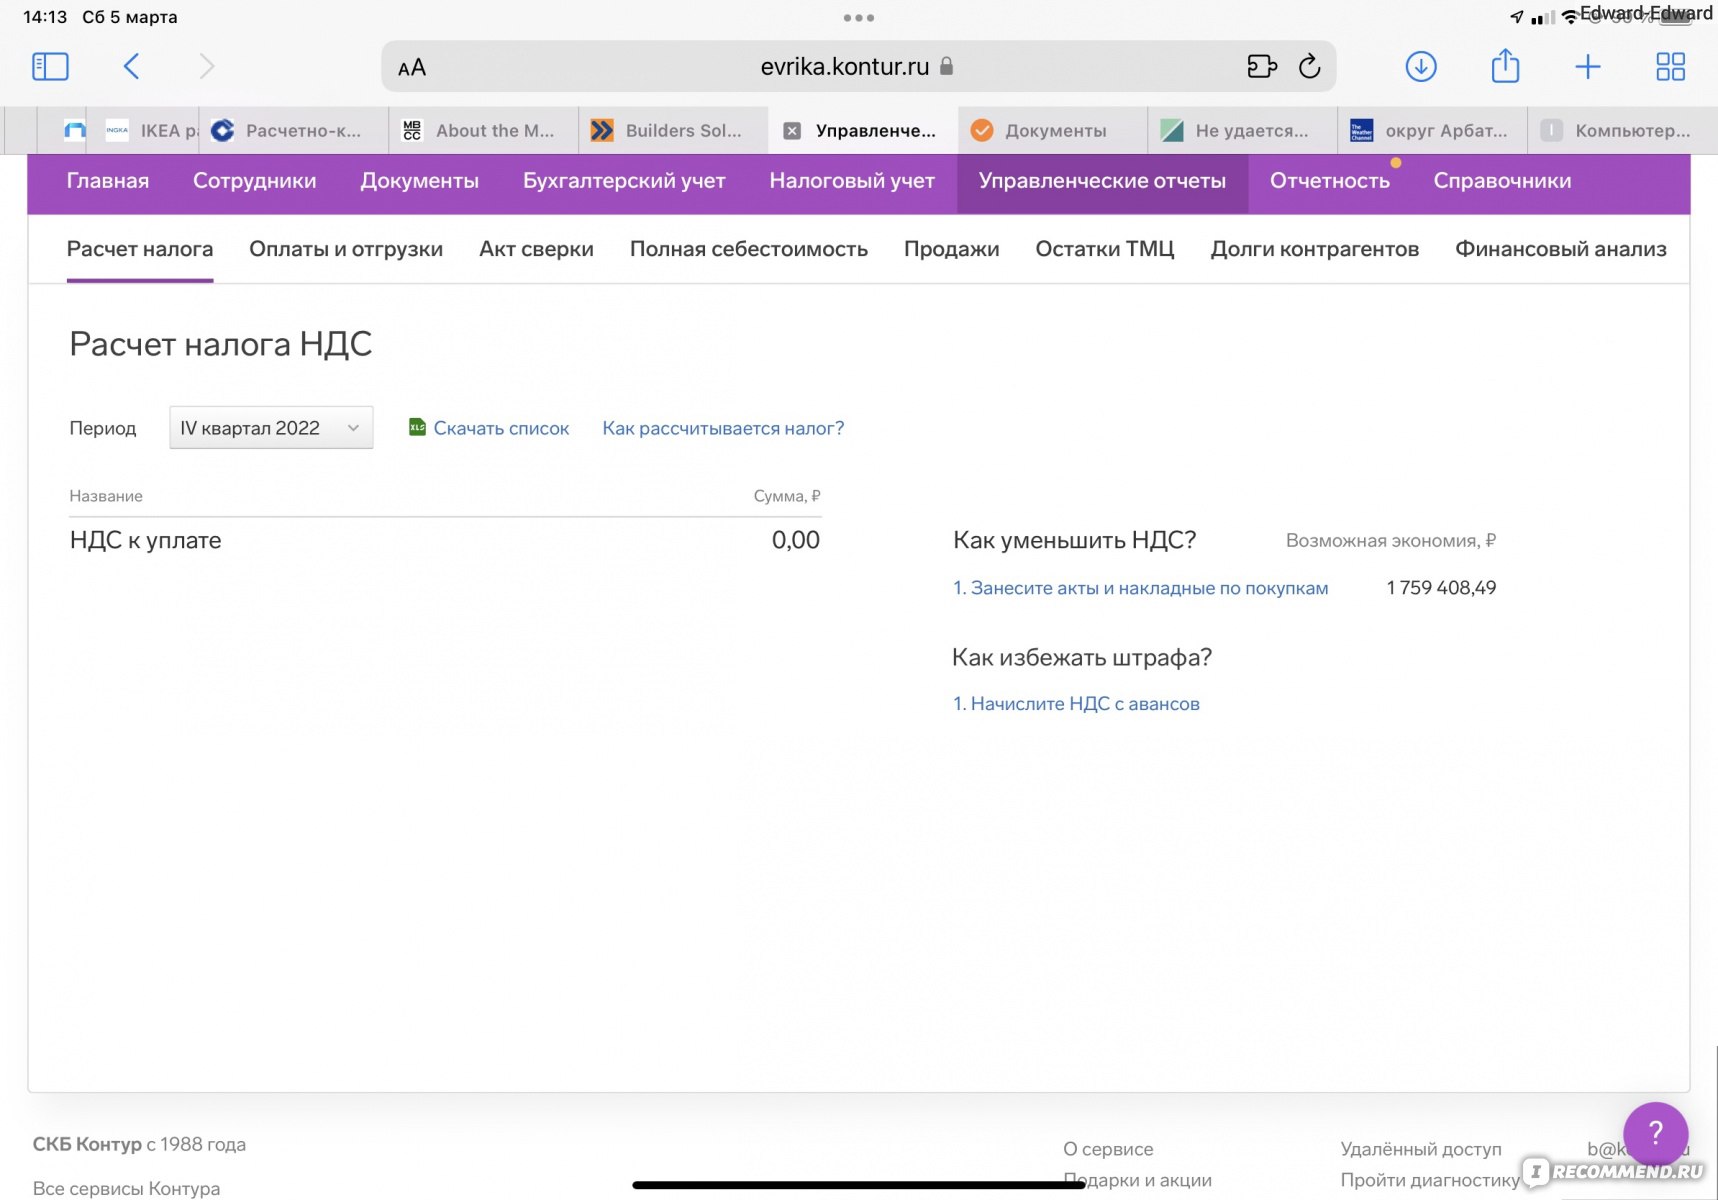The image size is (1718, 1200).
Task: Open the Бухгалтерский учет menu
Action: [x=624, y=181]
